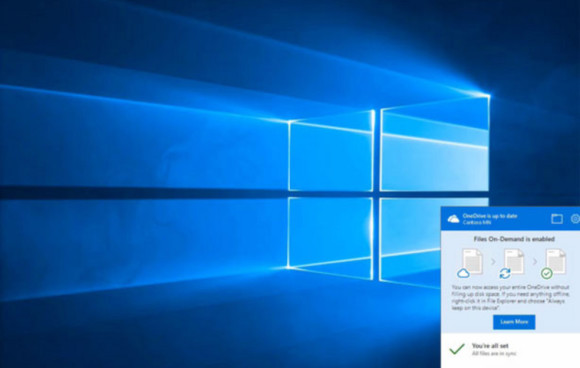
Task: Click the green checkmark beside You're all set
Action: pyautogui.click(x=457, y=349)
